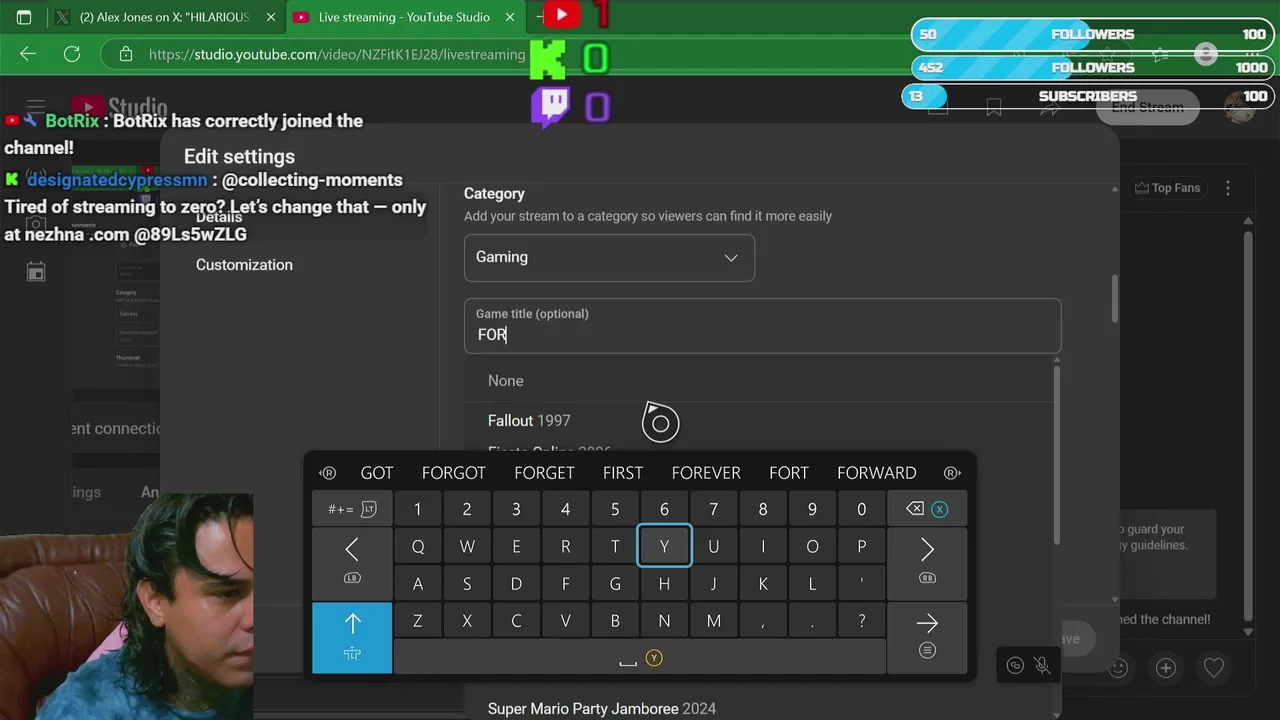This screenshot has height=720, width=1280.
Task: Close the YouTube Studio tab
Action: coord(510,17)
